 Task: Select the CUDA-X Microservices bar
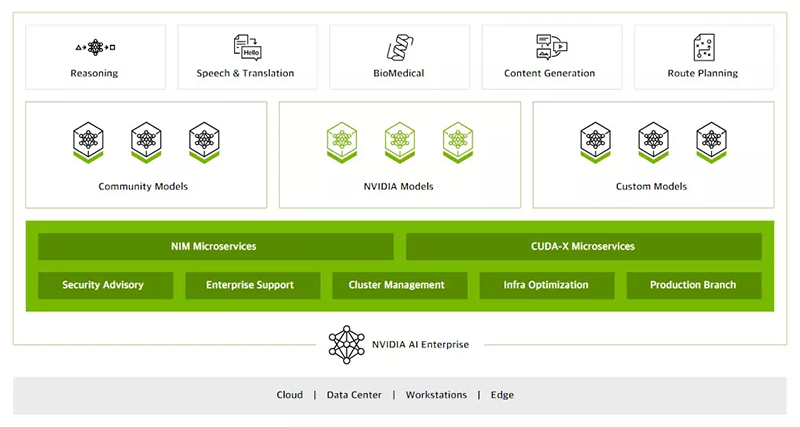click(584, 246)
